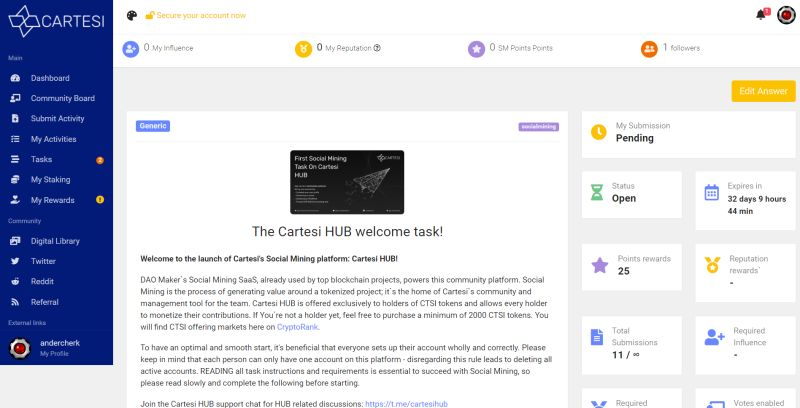Open the t.me/cartesihub support chat link
Viewport: 800px width, 408px height.
pyautogui.click(x=406, y=403)
